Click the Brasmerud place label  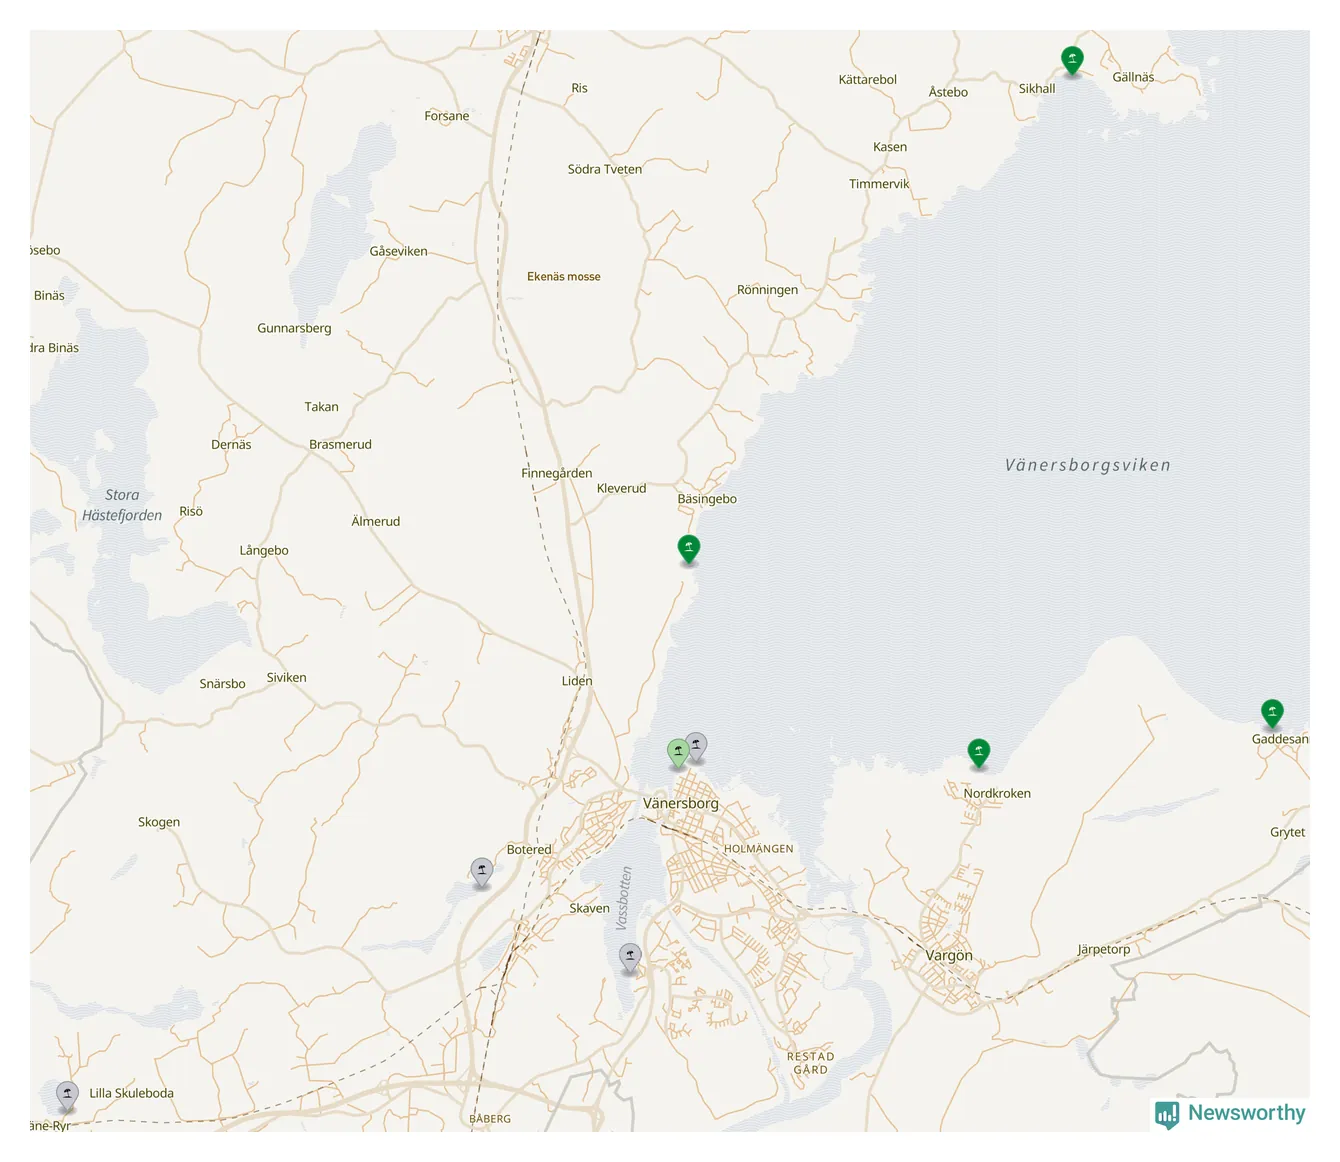pos(340,444)
